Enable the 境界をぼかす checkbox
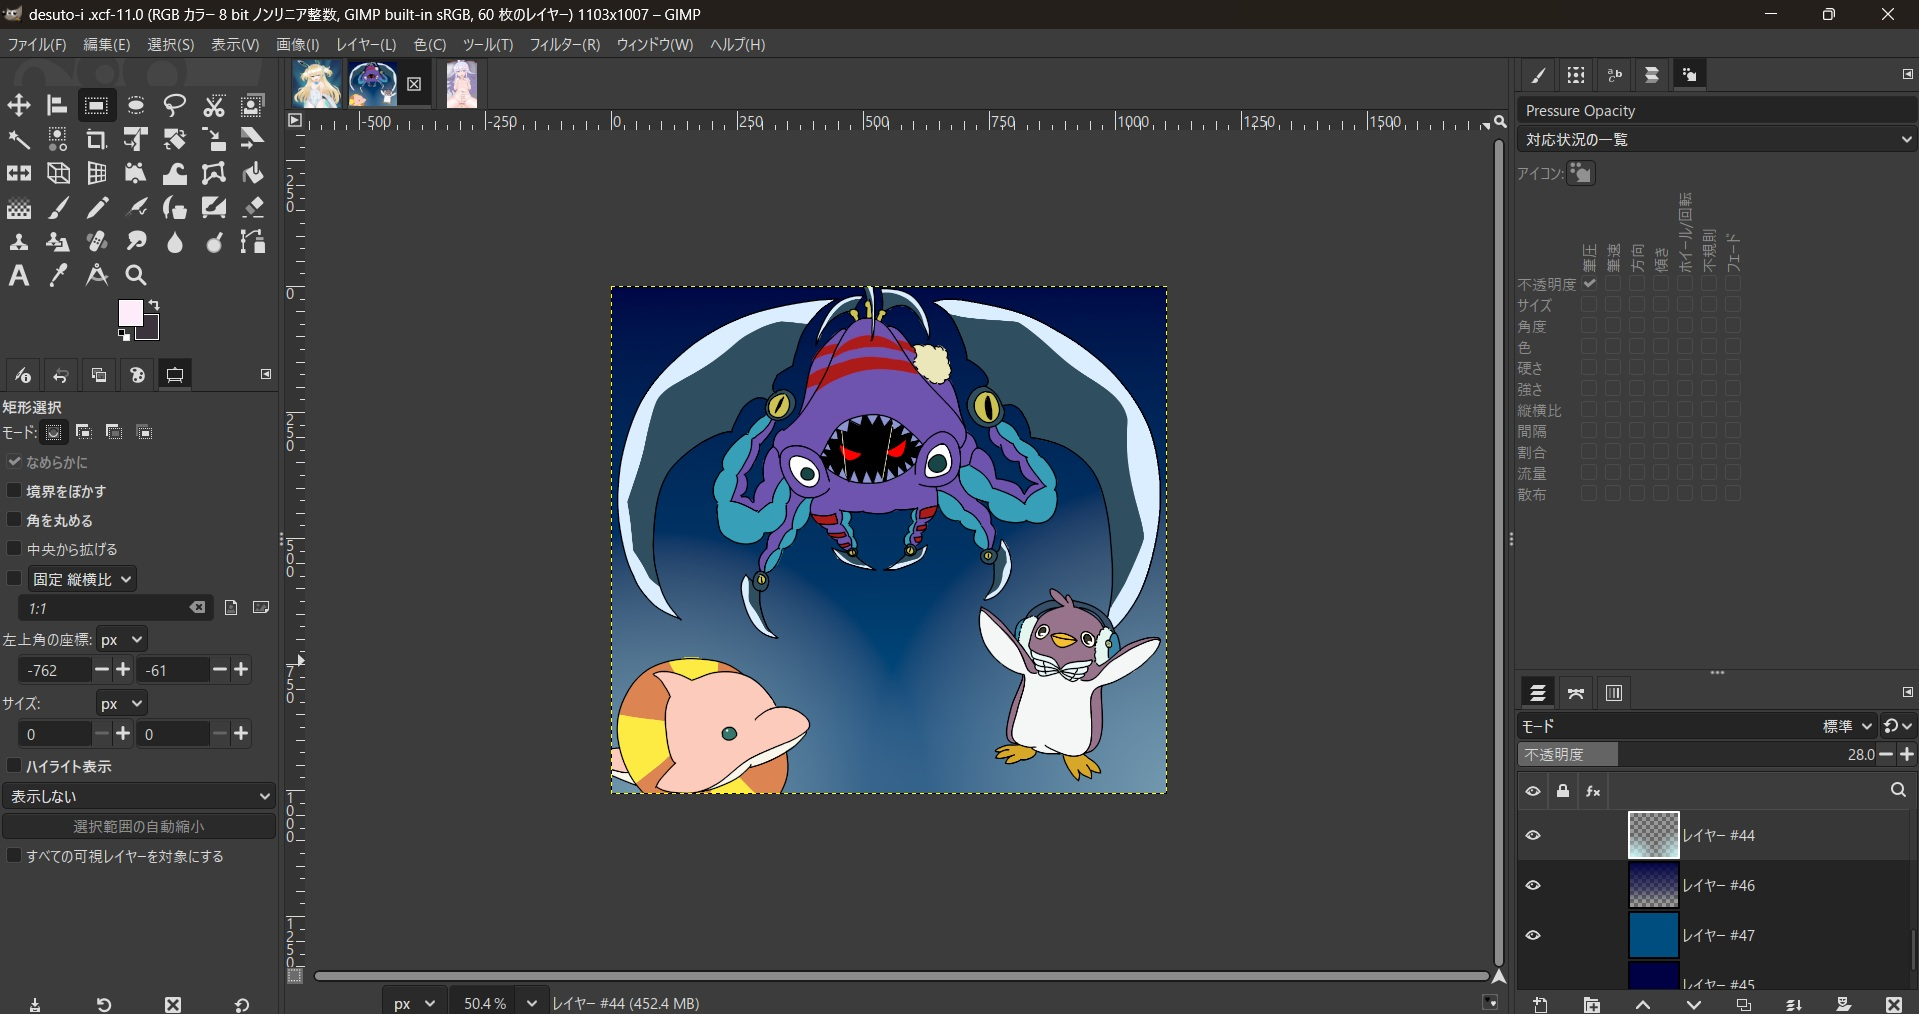 [x=14, y=491]
